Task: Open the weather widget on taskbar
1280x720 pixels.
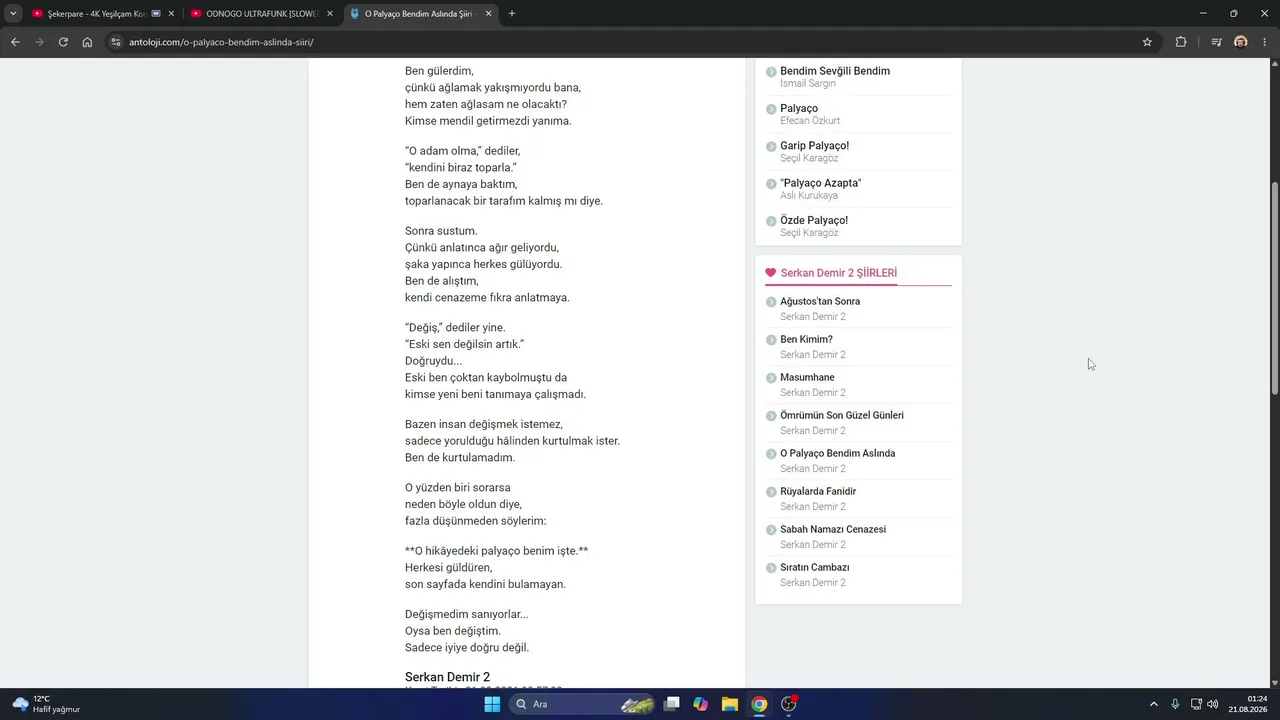Action: click(x=46, y=704)
